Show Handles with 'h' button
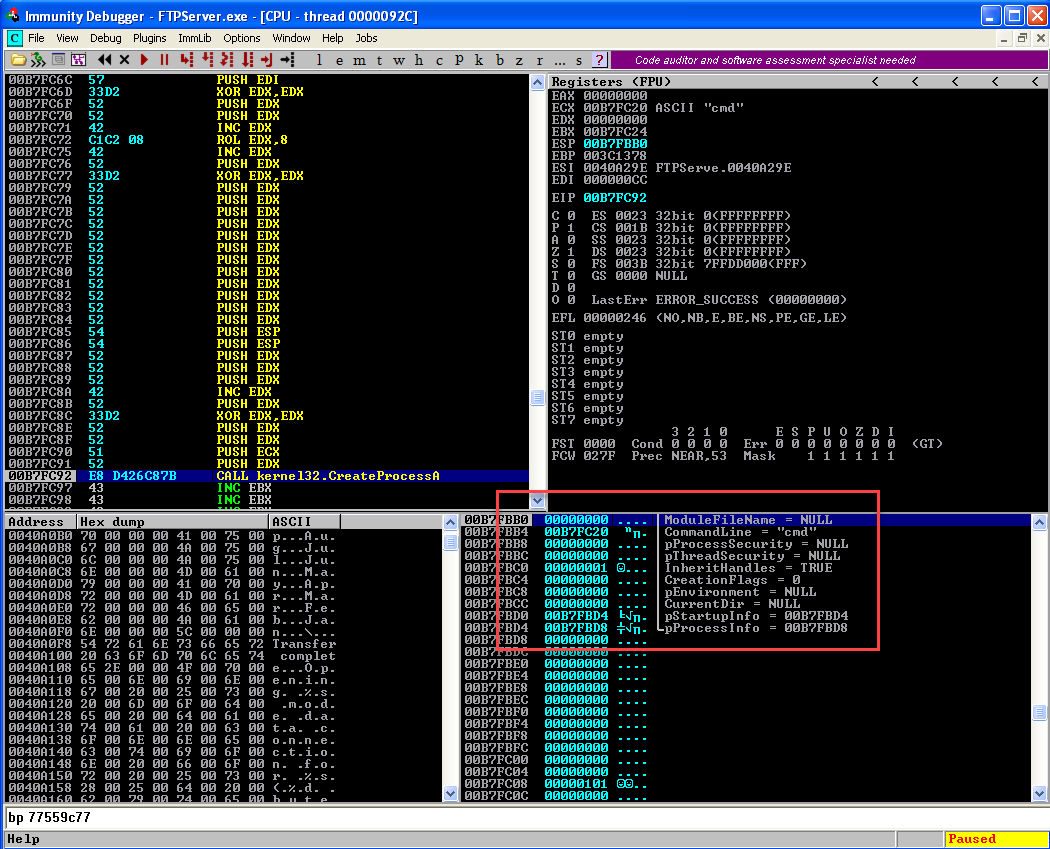Screen dimensions: 1050x849 (419, 60)
